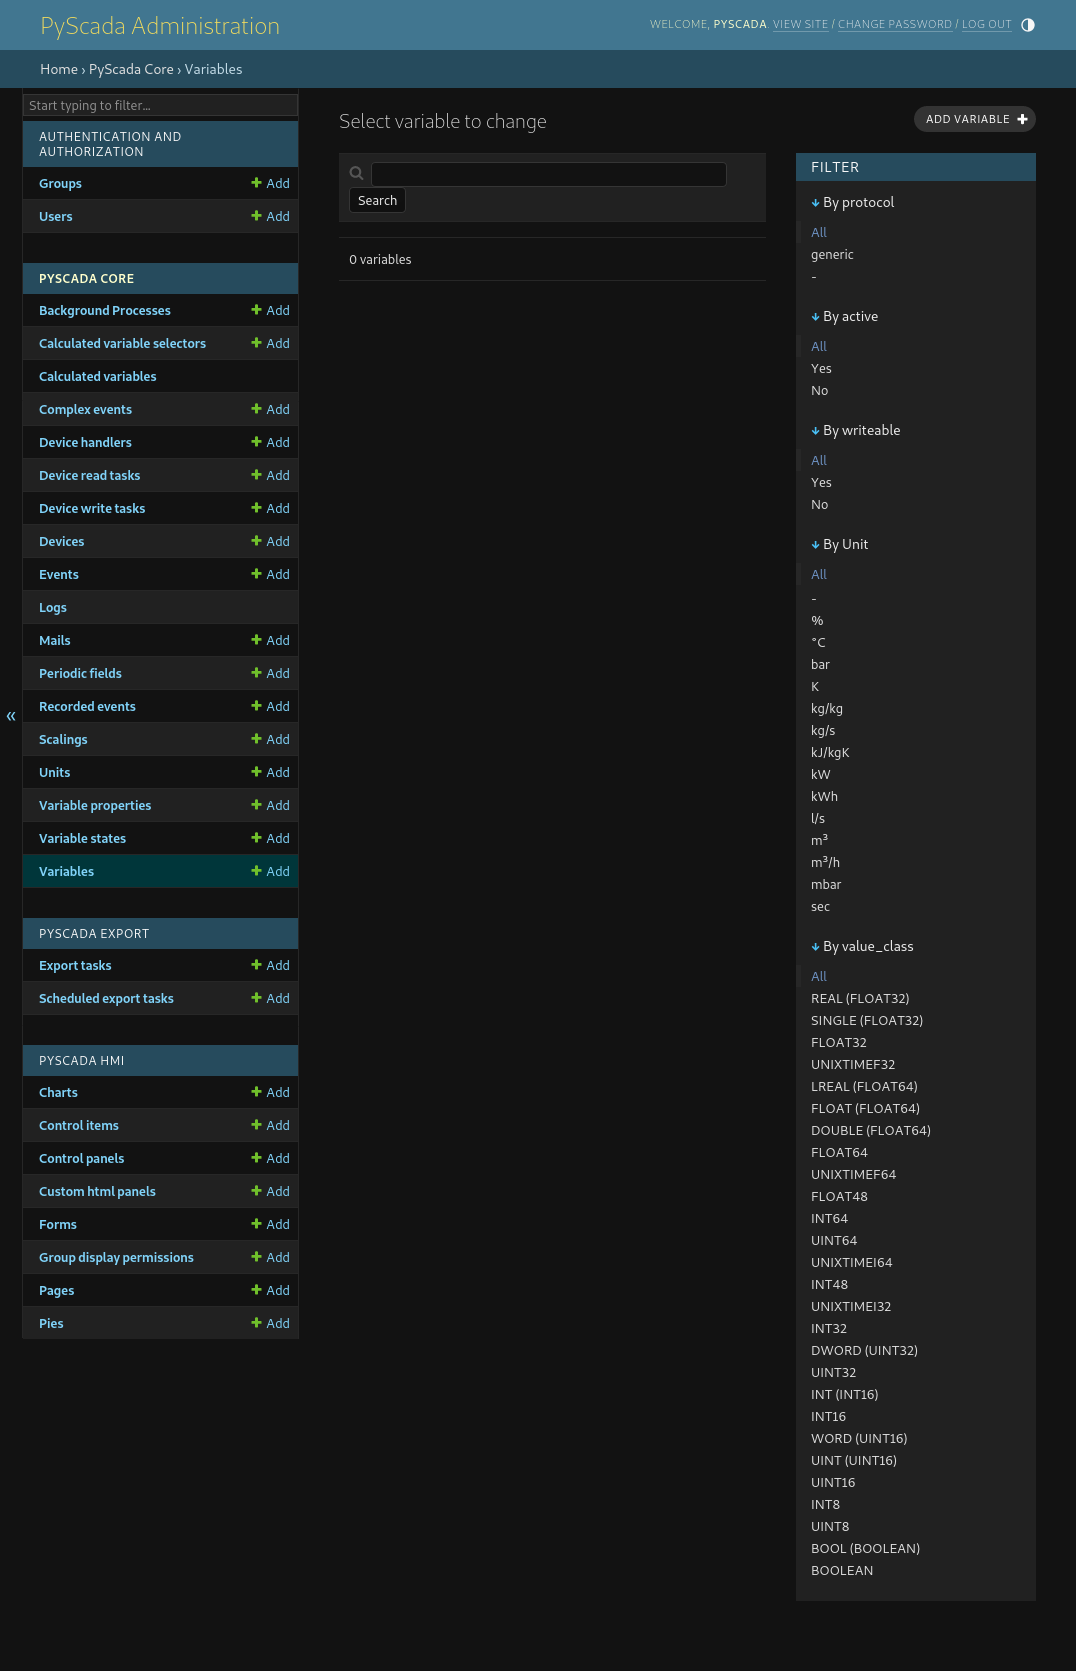1076x1671 pixels.
Task: Filter value_class by FLOAT64
Action: (x=839, y=1152)
